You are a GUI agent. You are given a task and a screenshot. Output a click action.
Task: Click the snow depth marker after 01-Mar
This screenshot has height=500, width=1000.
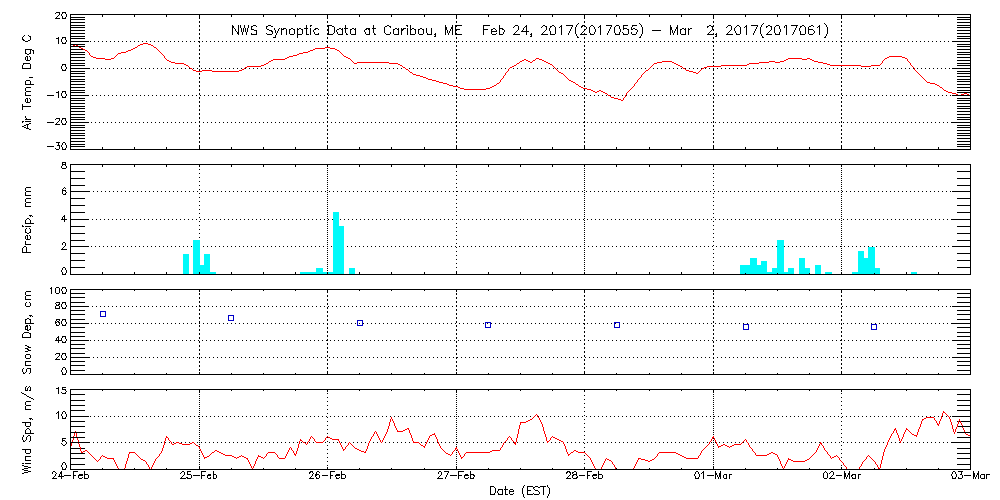[746, 327]
